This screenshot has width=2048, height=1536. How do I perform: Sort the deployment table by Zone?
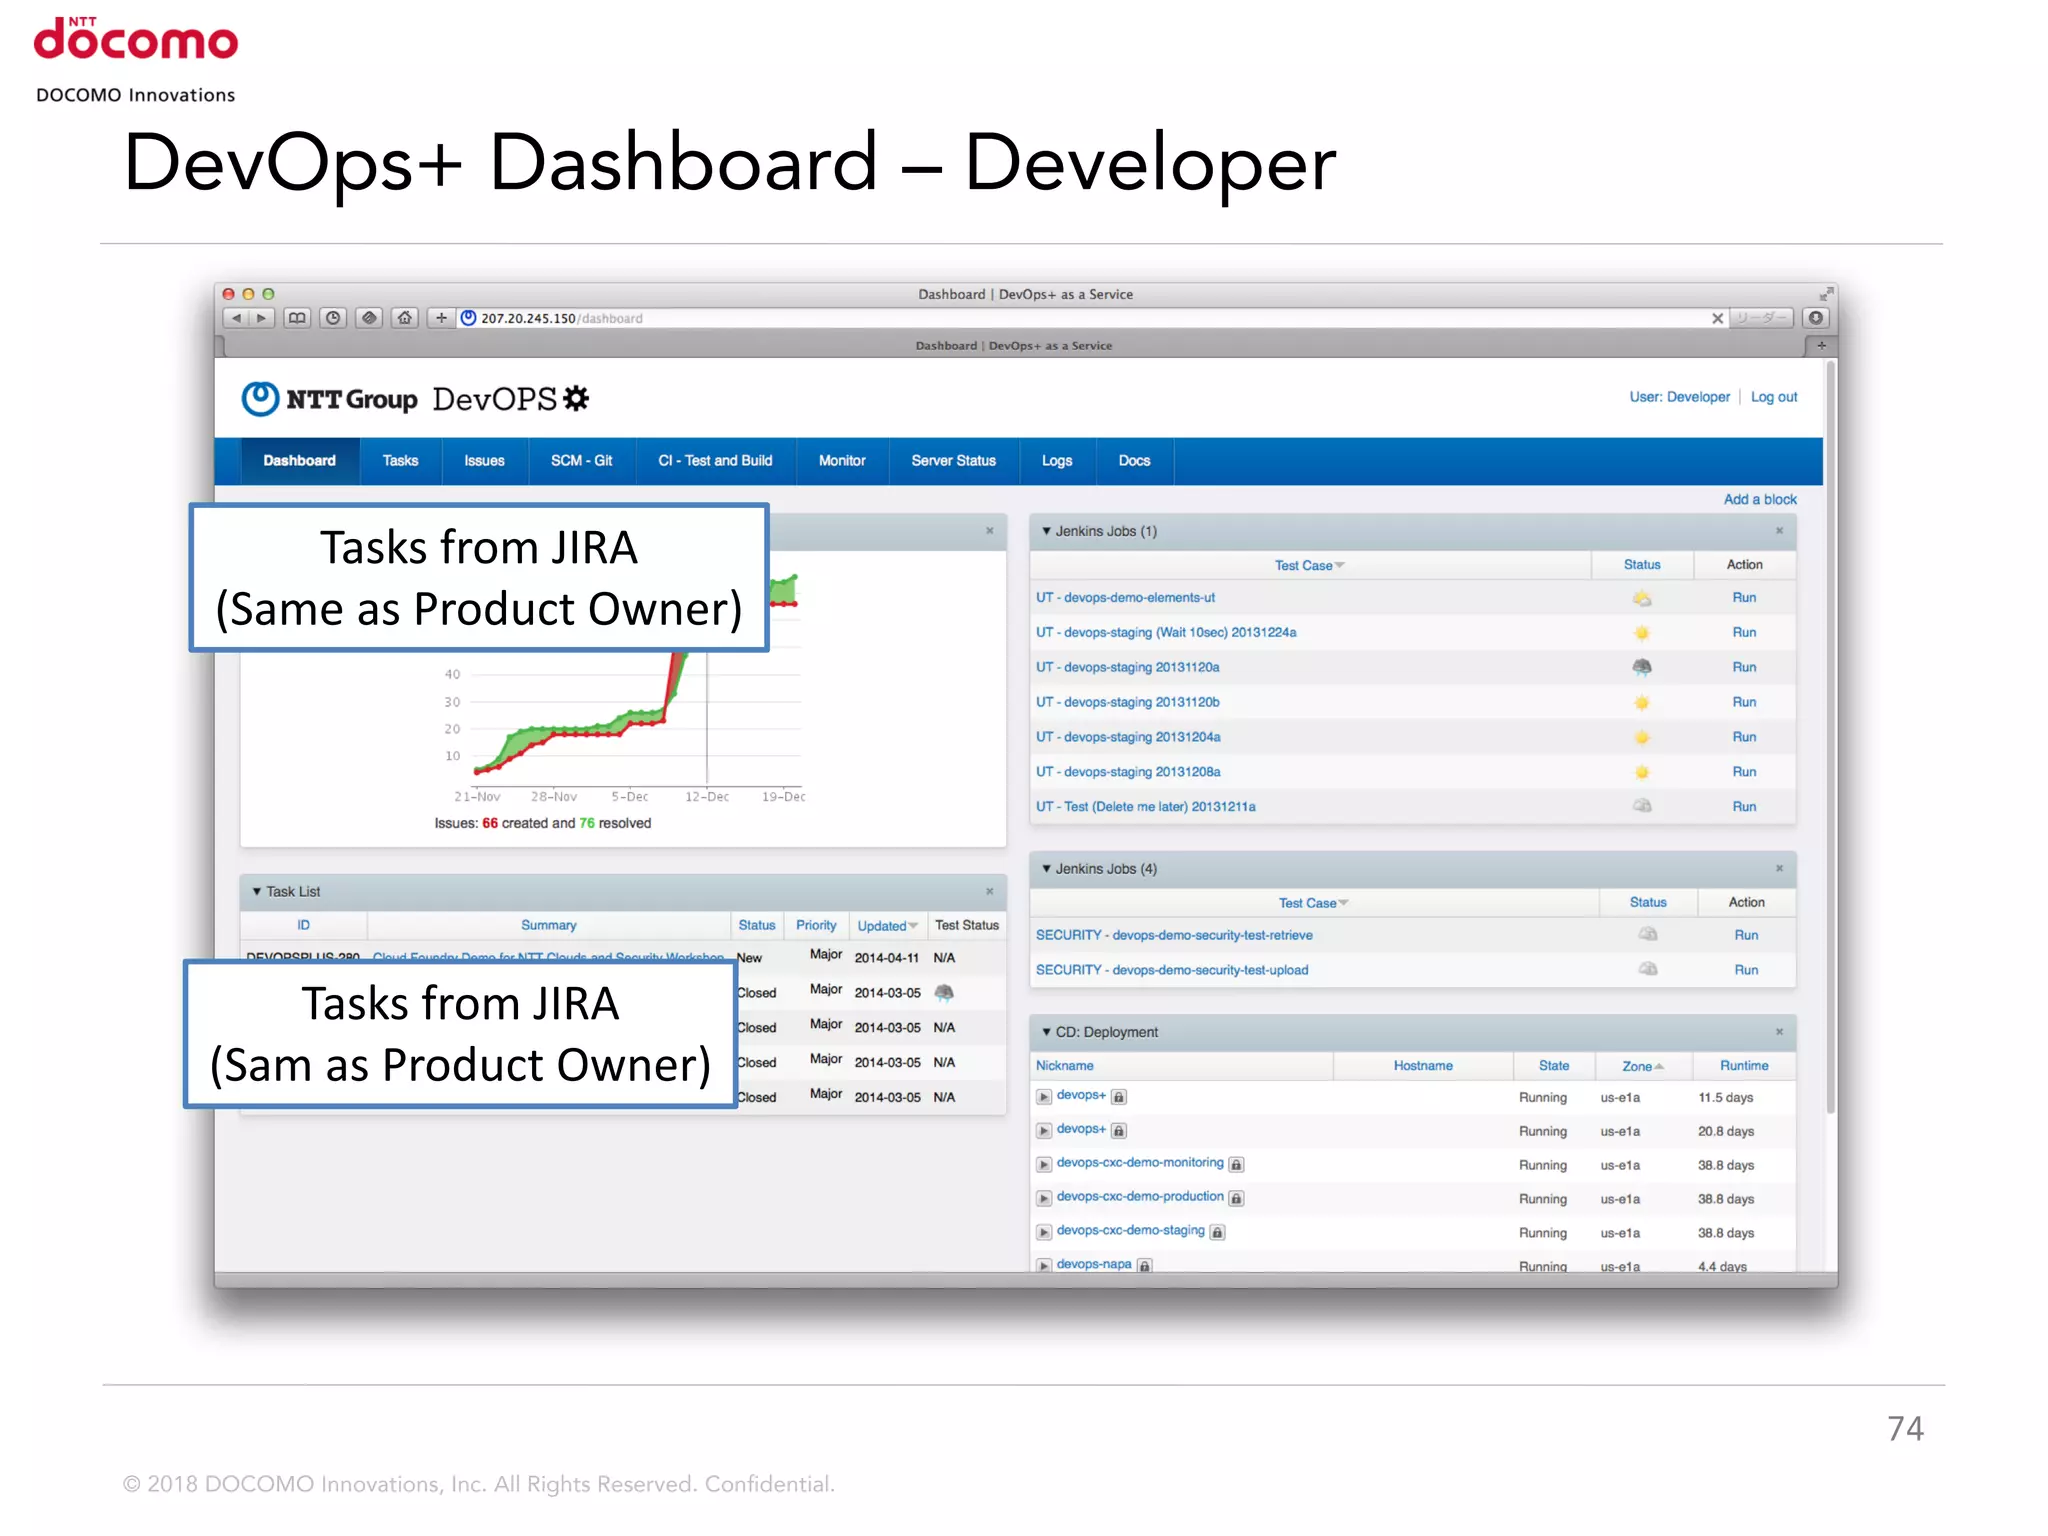coord(1642,1066)
